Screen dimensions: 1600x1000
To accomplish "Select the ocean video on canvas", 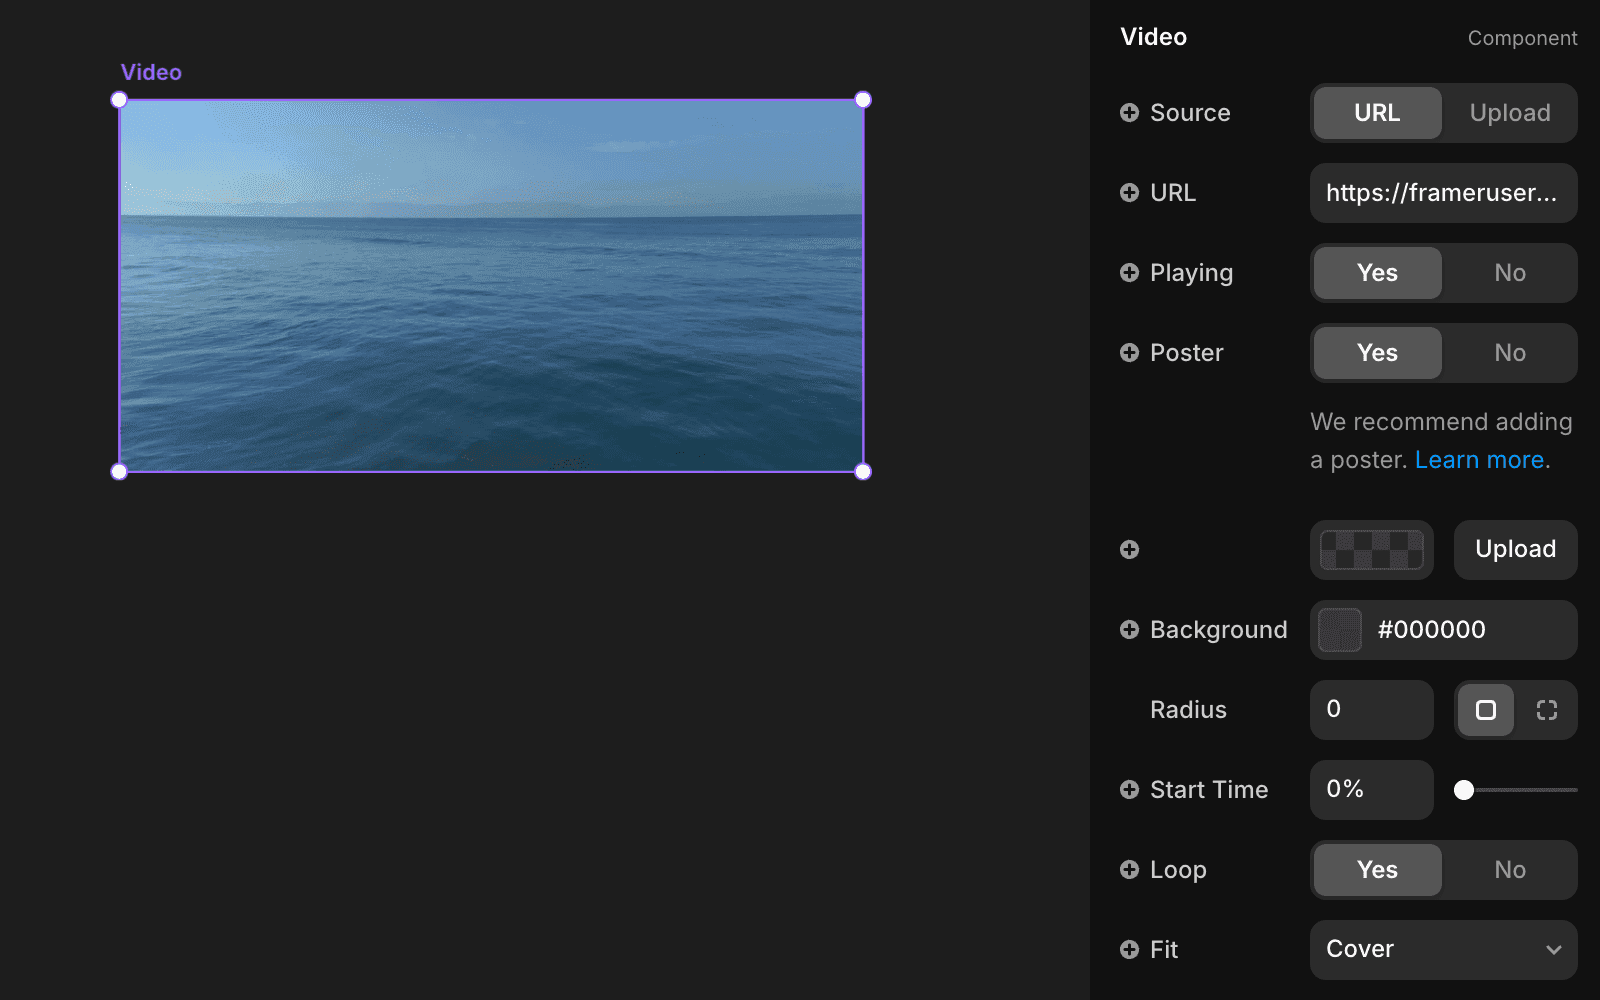I will (491, 286).
